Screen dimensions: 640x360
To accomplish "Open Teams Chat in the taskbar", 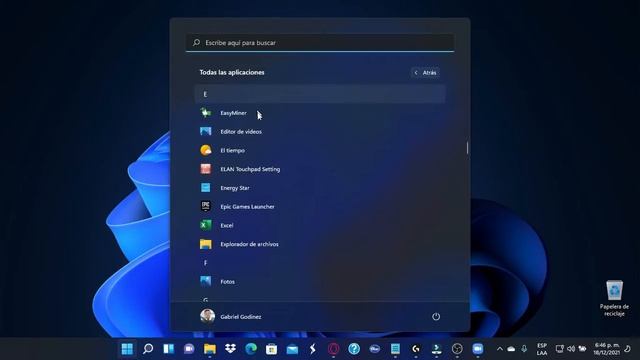I will pyautogui.click(x=189, y=349).
